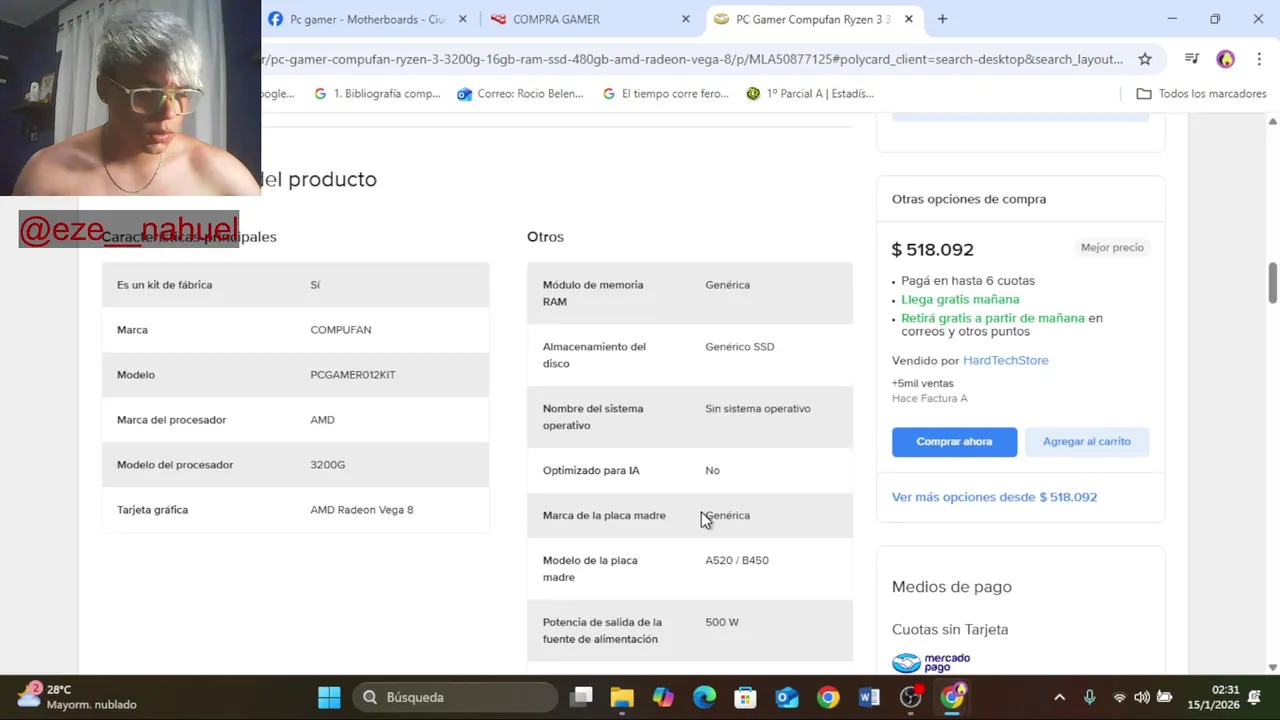The image size is (1280, 720).
Task: Open Microsoft Edge from taskbar
Action: point(705,697)
